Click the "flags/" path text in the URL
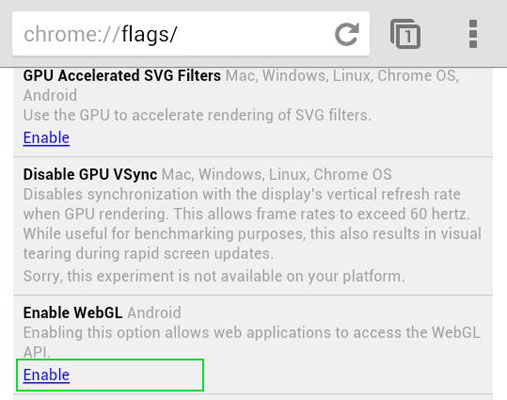 point(149,35)
